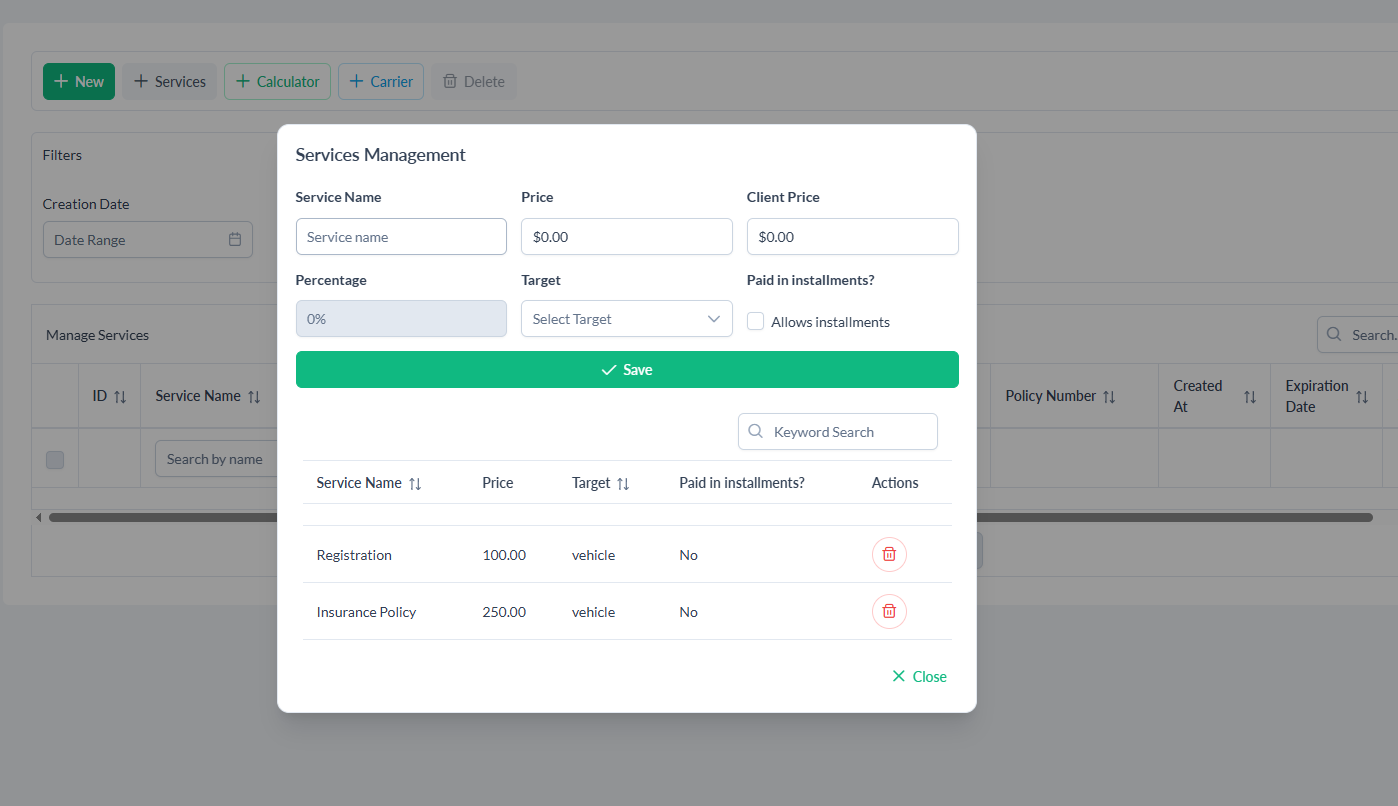Click the New button in toolbar
This screenshot has width=1398, height=806.
[79, 82]
